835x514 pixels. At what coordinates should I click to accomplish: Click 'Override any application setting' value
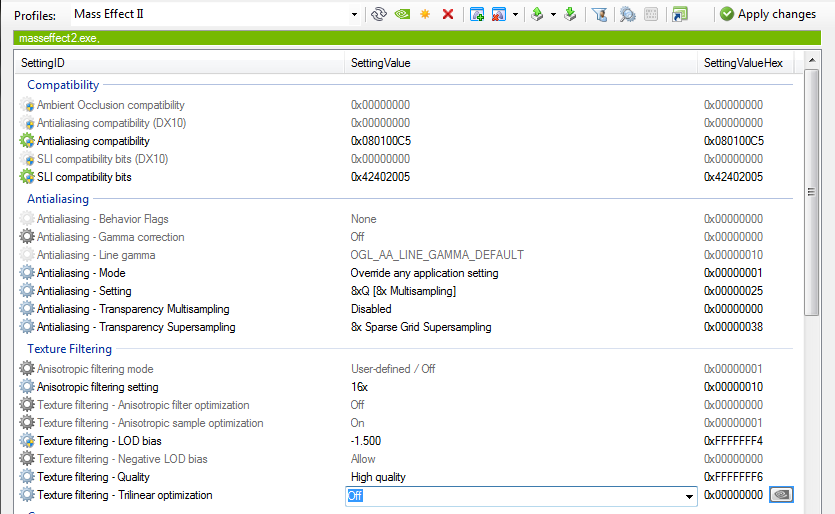(424, 273)
